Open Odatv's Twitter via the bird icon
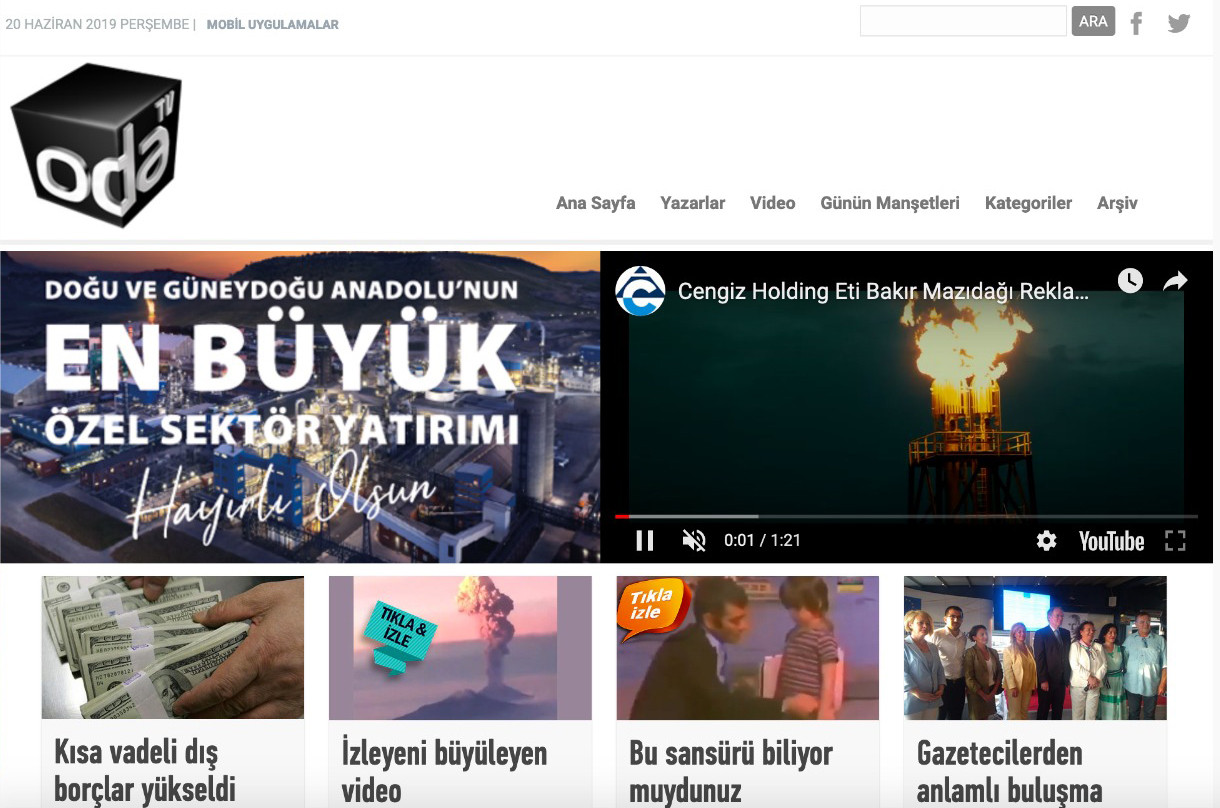 [1178, 21]
